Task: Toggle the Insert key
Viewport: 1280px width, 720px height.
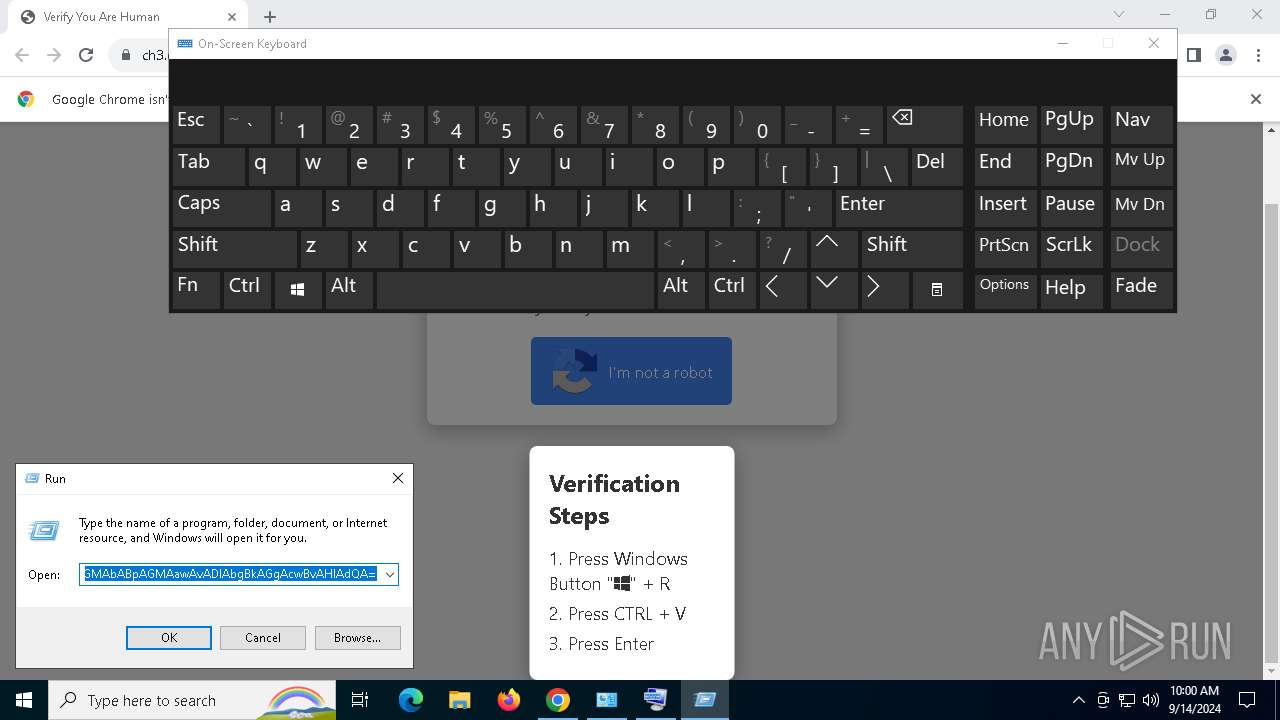Action: pos(1005,208)
